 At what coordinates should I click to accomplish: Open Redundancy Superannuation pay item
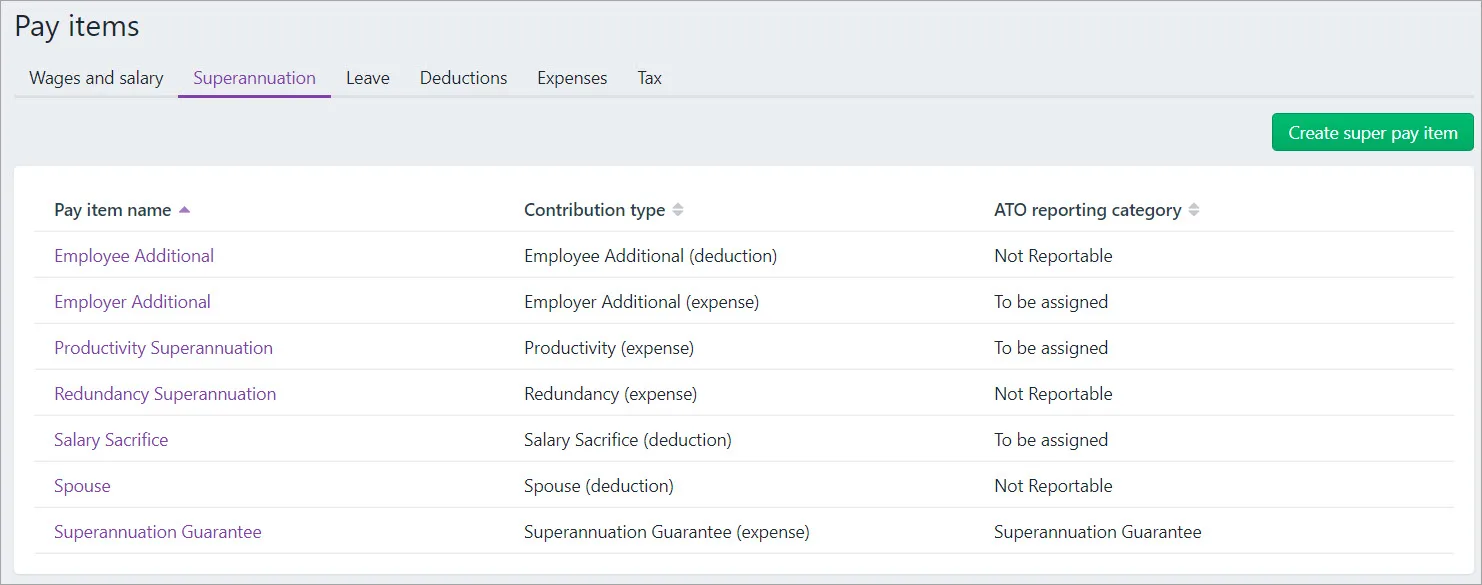(x=165, y=394)
